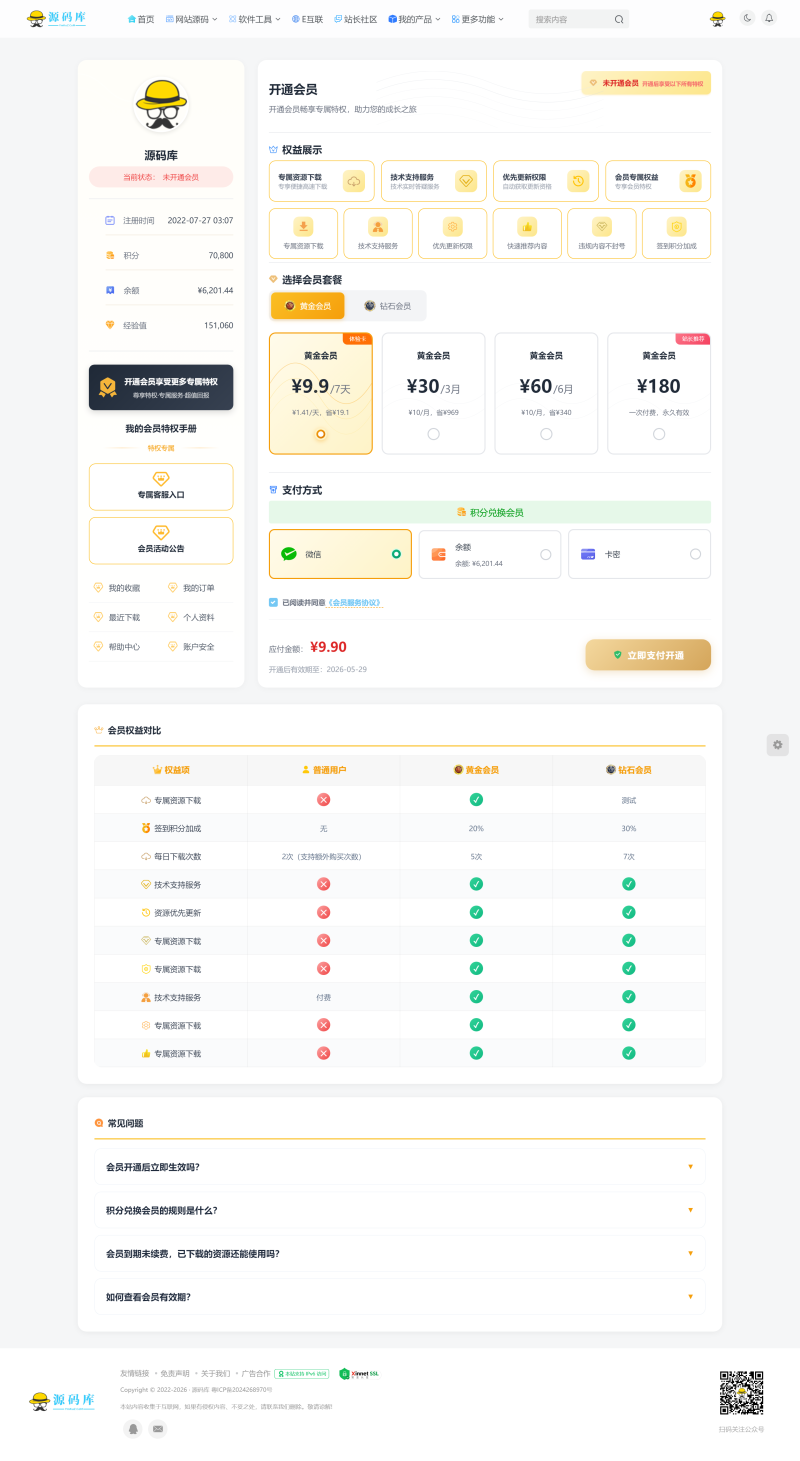Toggle the 已阅读并同意 agreement checkbox

[x=273, y=602]
